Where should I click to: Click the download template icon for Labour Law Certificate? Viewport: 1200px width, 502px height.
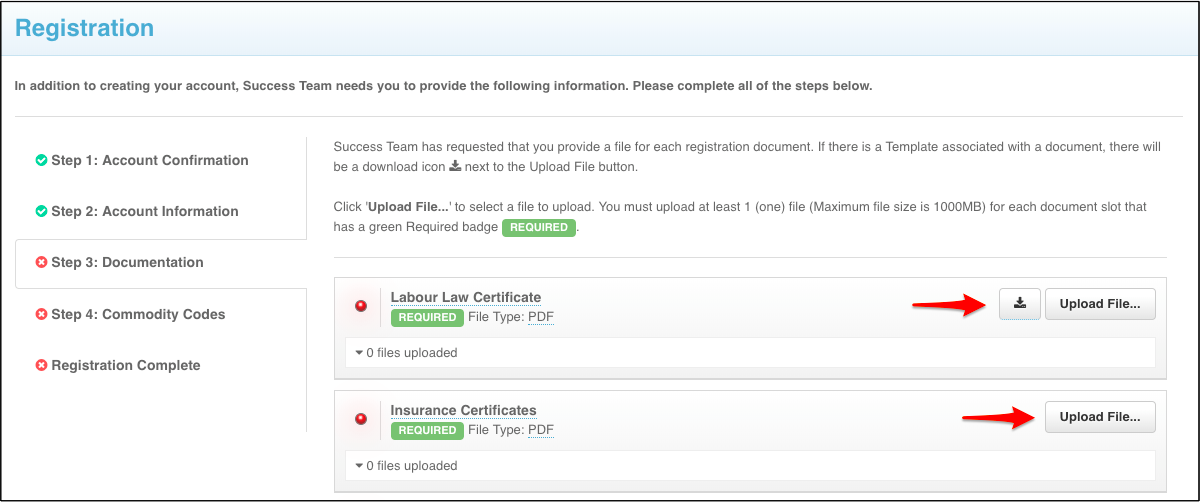[x=1019, y=305]
